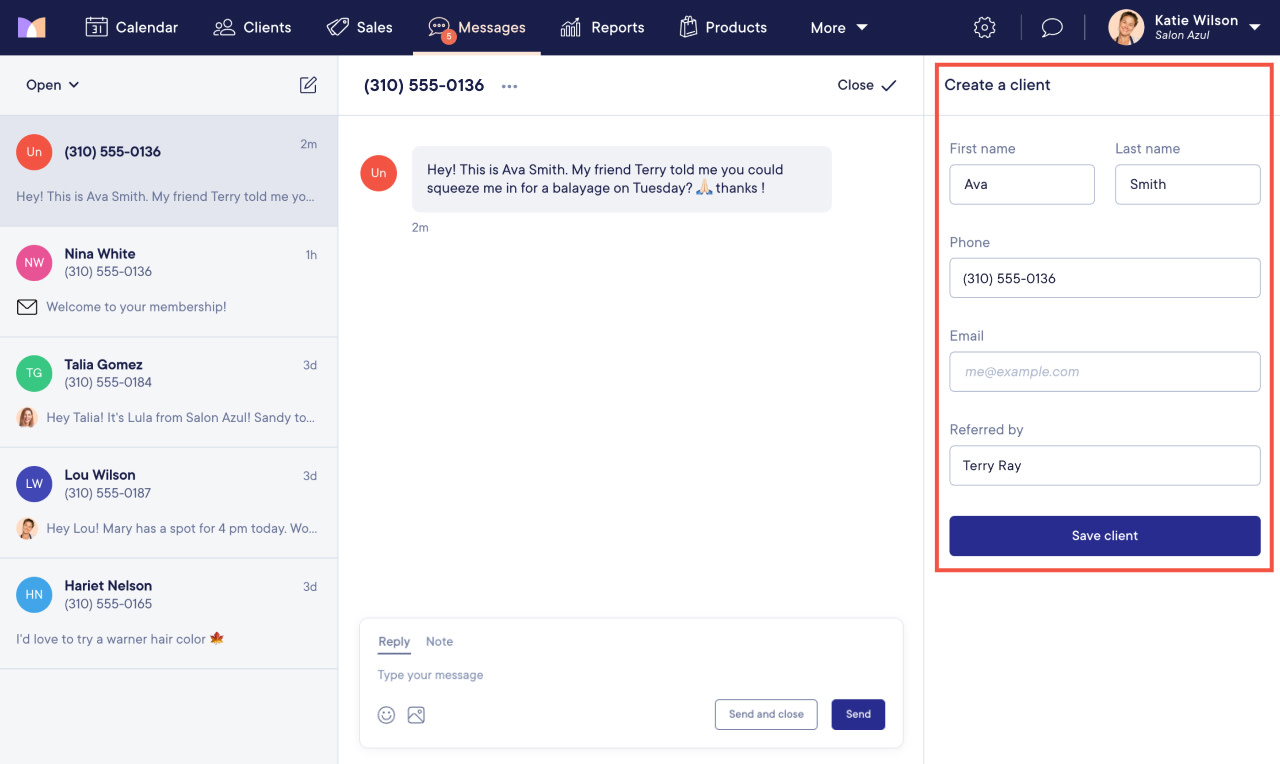Open Lou Wilson conversation
Screen dimensions: 1280x764
169,503
